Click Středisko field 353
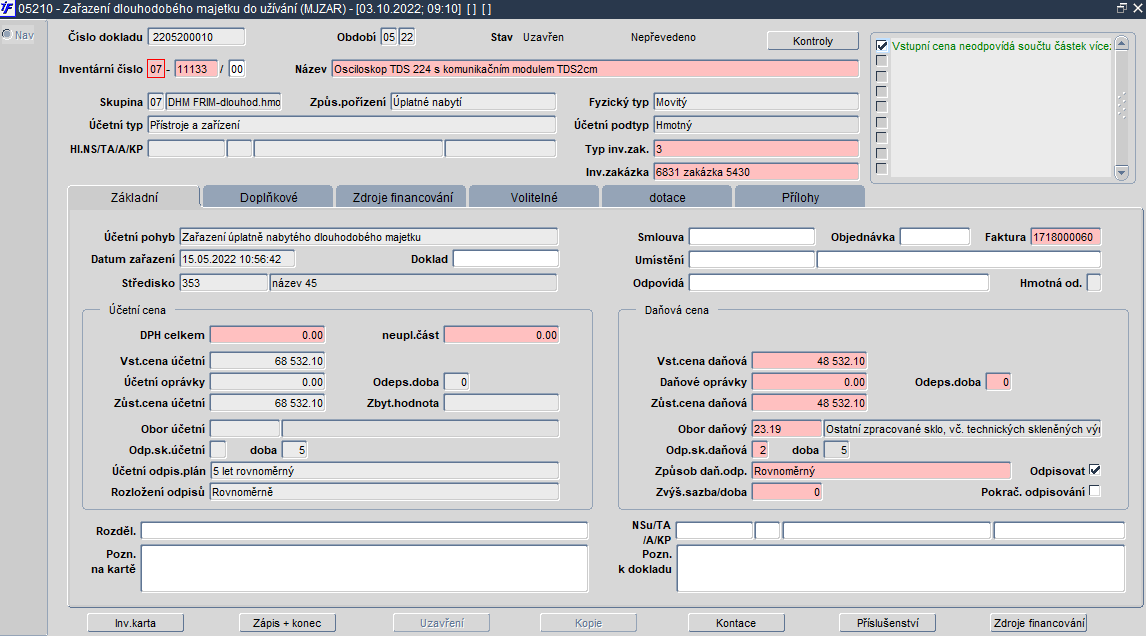Image resolution: width=1146 pixels, height=636 pixels. (224, 283)
